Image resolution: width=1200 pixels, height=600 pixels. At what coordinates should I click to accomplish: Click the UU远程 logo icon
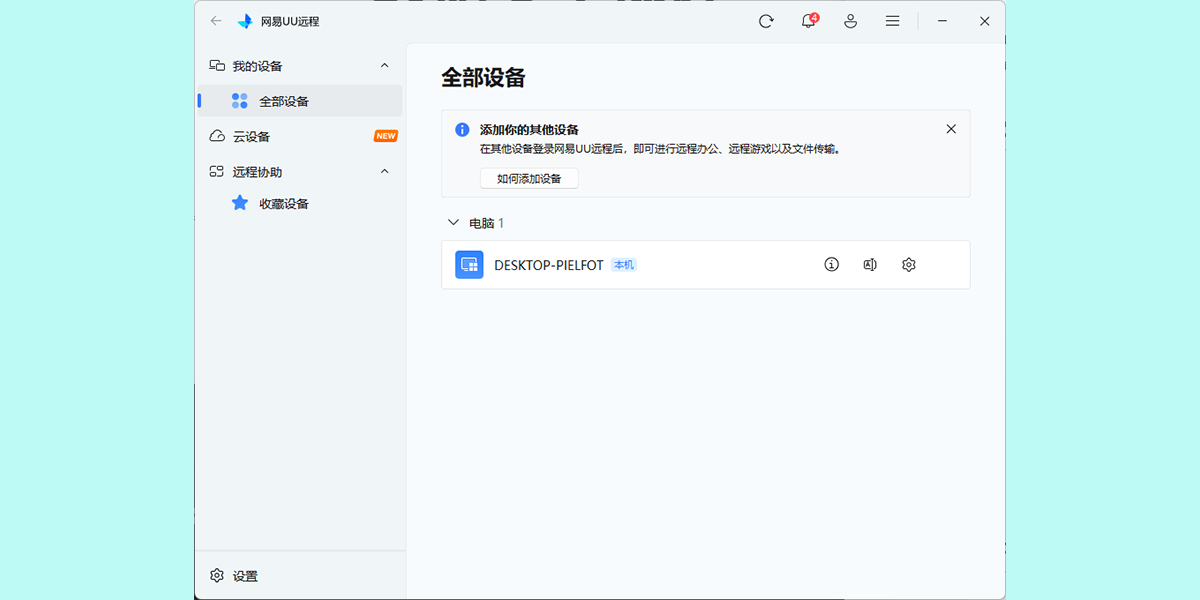[243, 20]
